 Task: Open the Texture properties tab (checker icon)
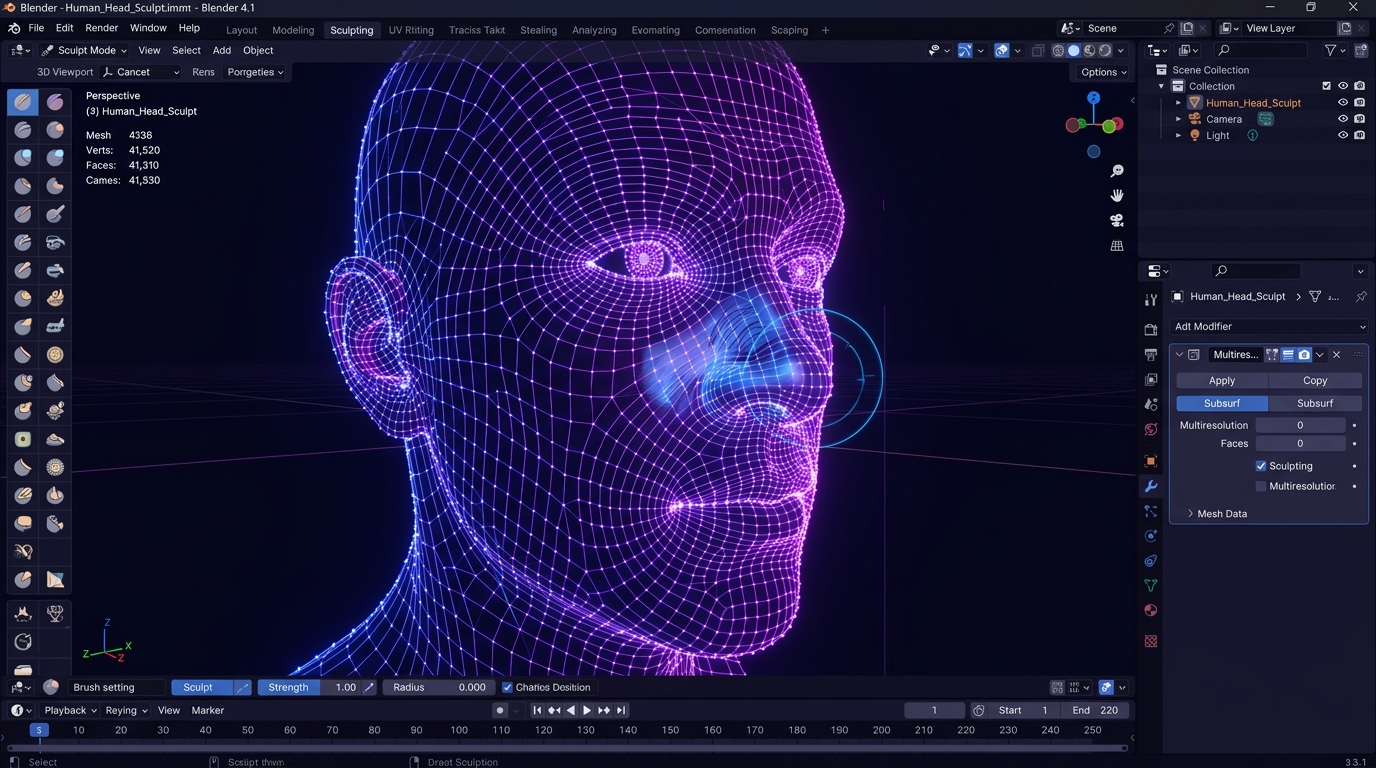pyautogui.click(x=1151, y=641)
